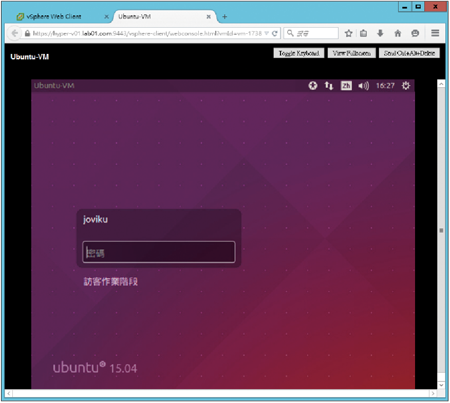This screenshot has height=403, width=450.
Task: Click the browser search box
Action: click(x=311, y=33)
